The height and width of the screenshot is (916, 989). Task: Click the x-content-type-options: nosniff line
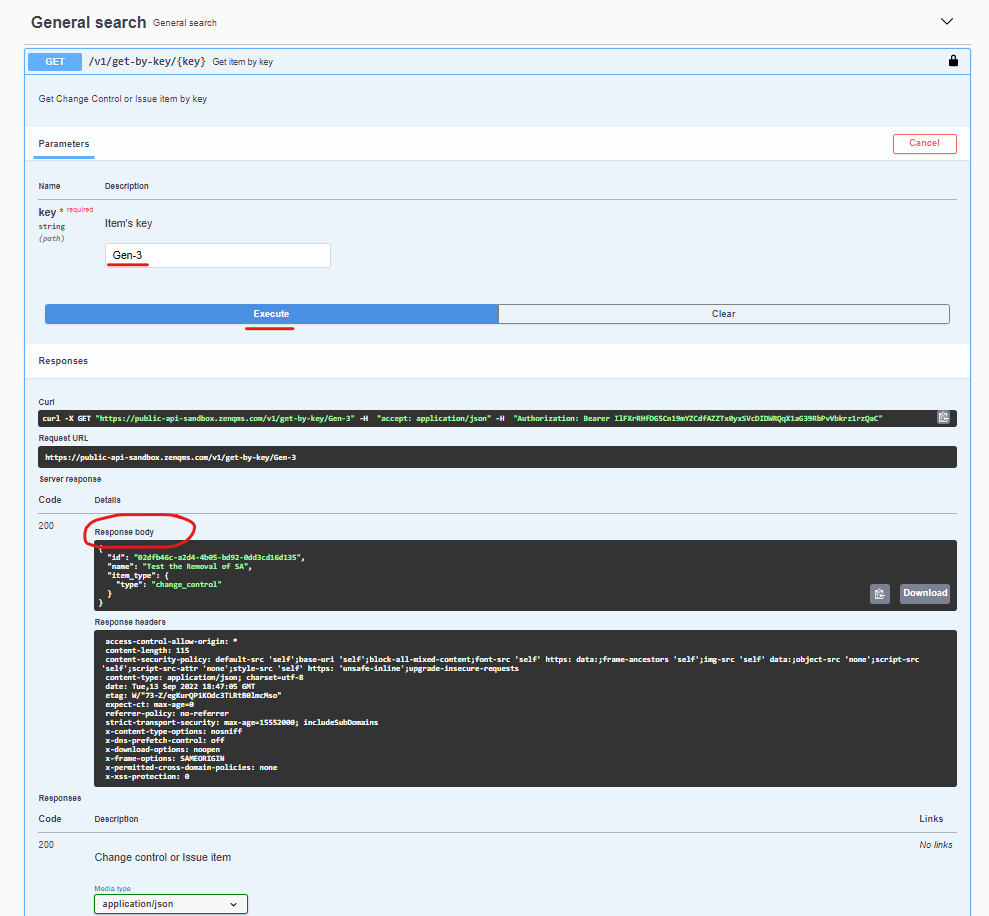pos(173,731)
